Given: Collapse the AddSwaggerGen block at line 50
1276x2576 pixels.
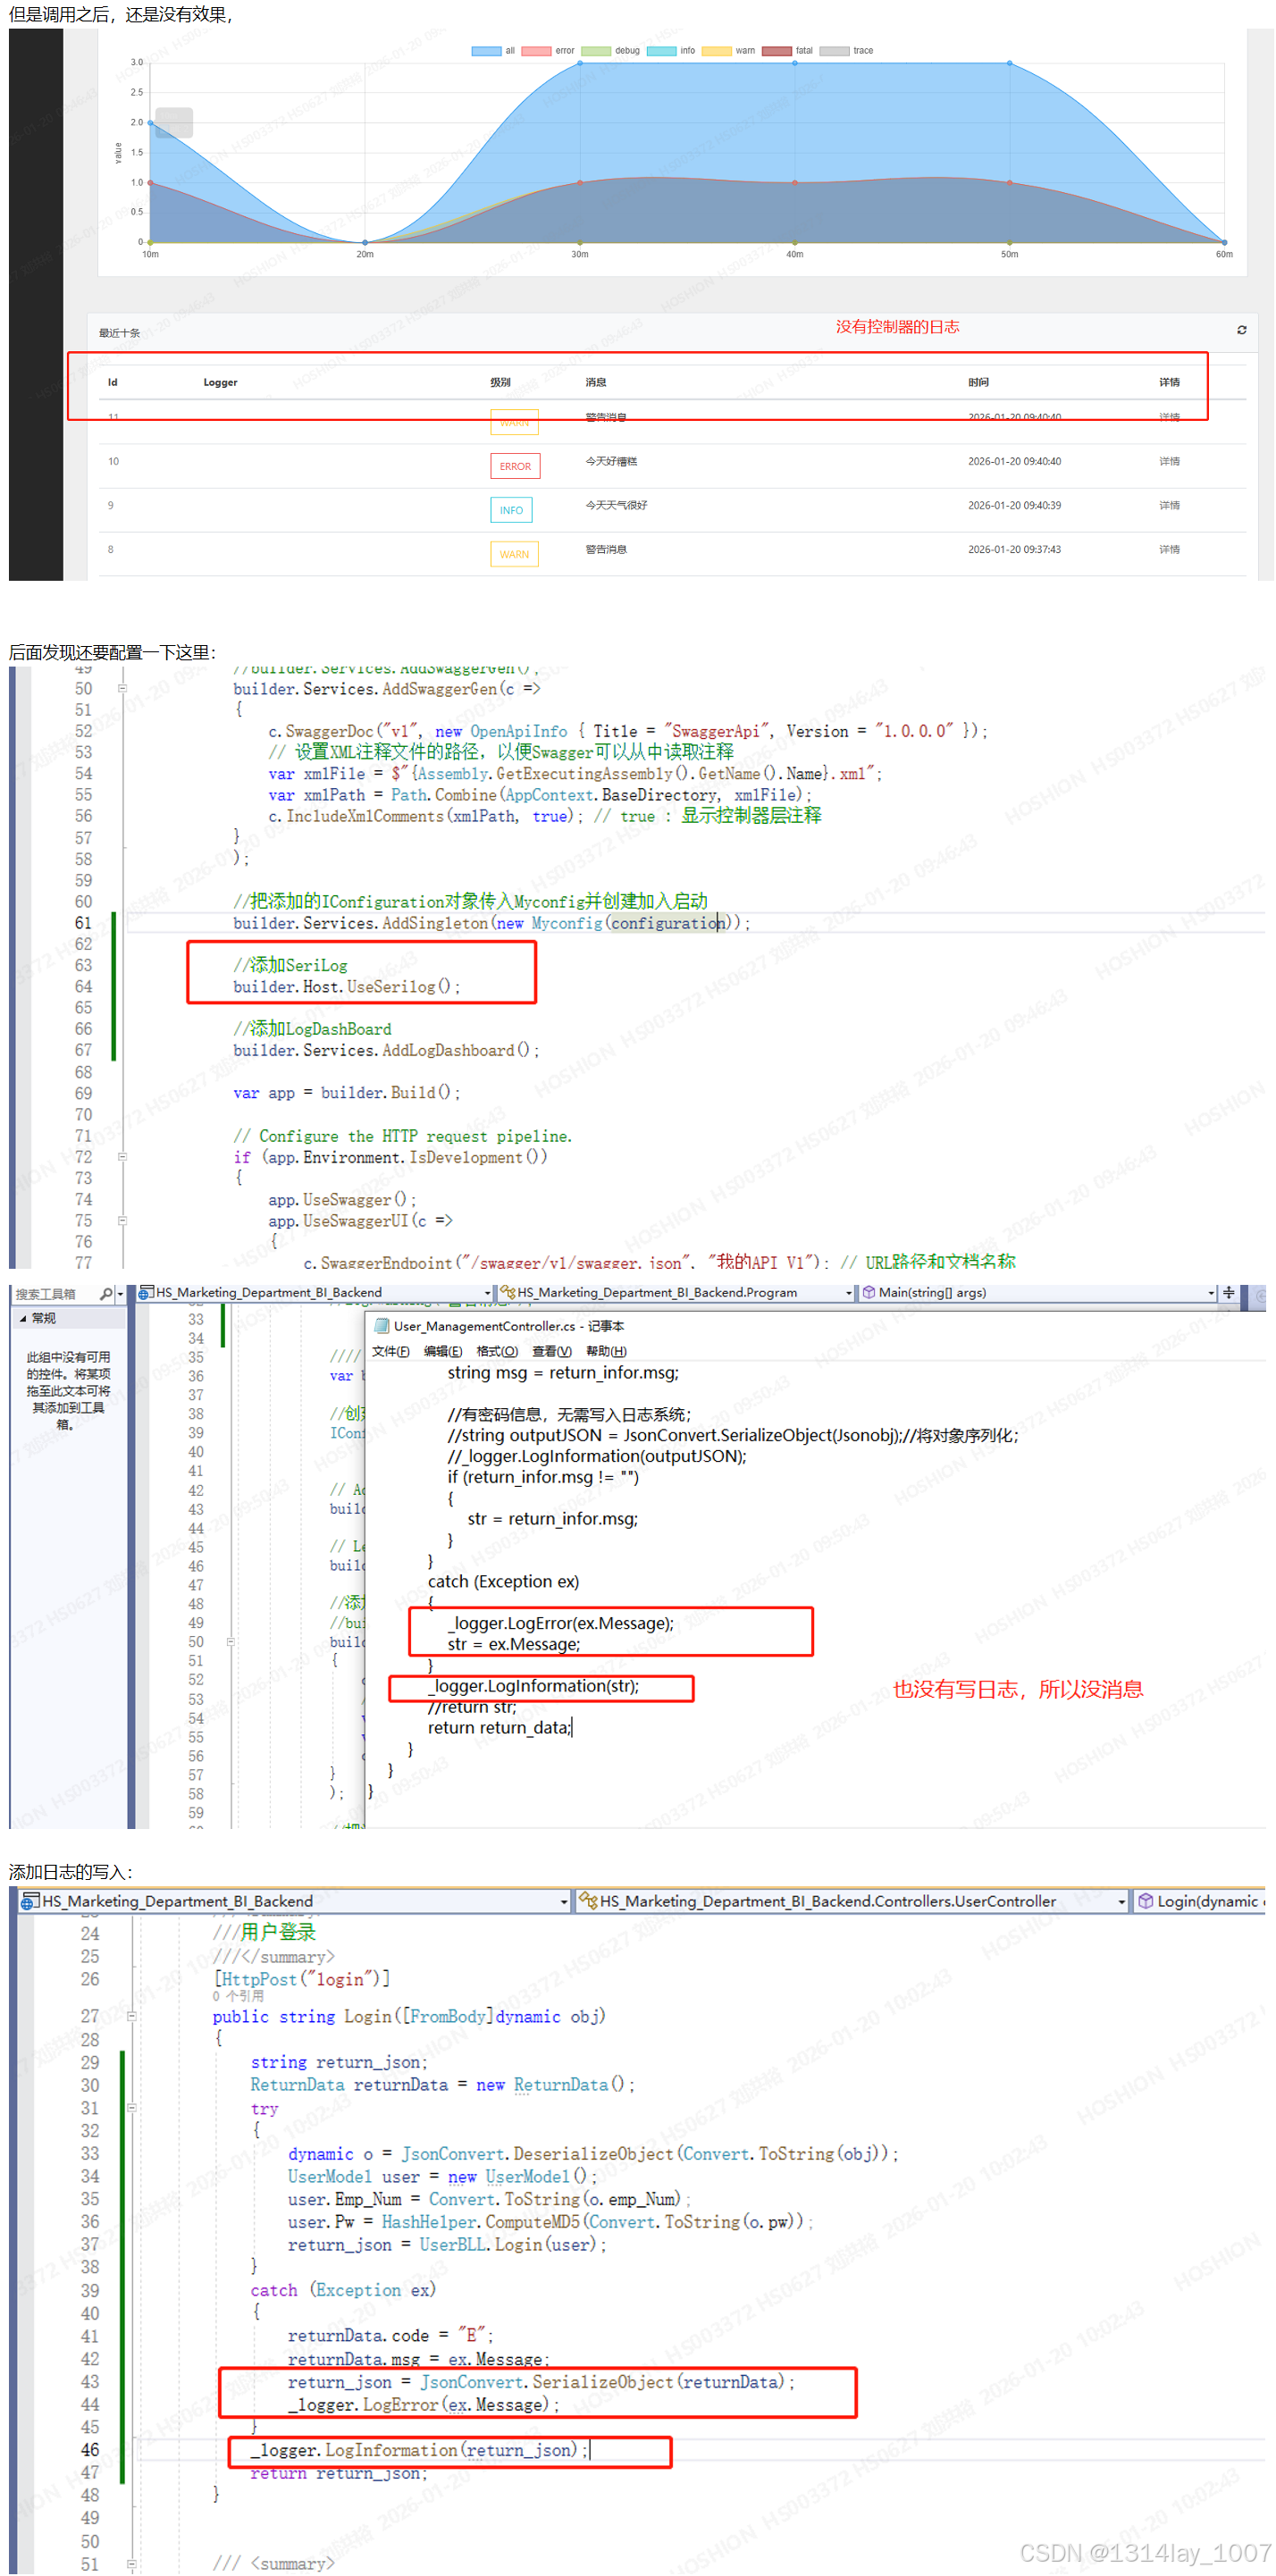Looking at the screenshot, I should pyautogui.click(x=122, y=688).
